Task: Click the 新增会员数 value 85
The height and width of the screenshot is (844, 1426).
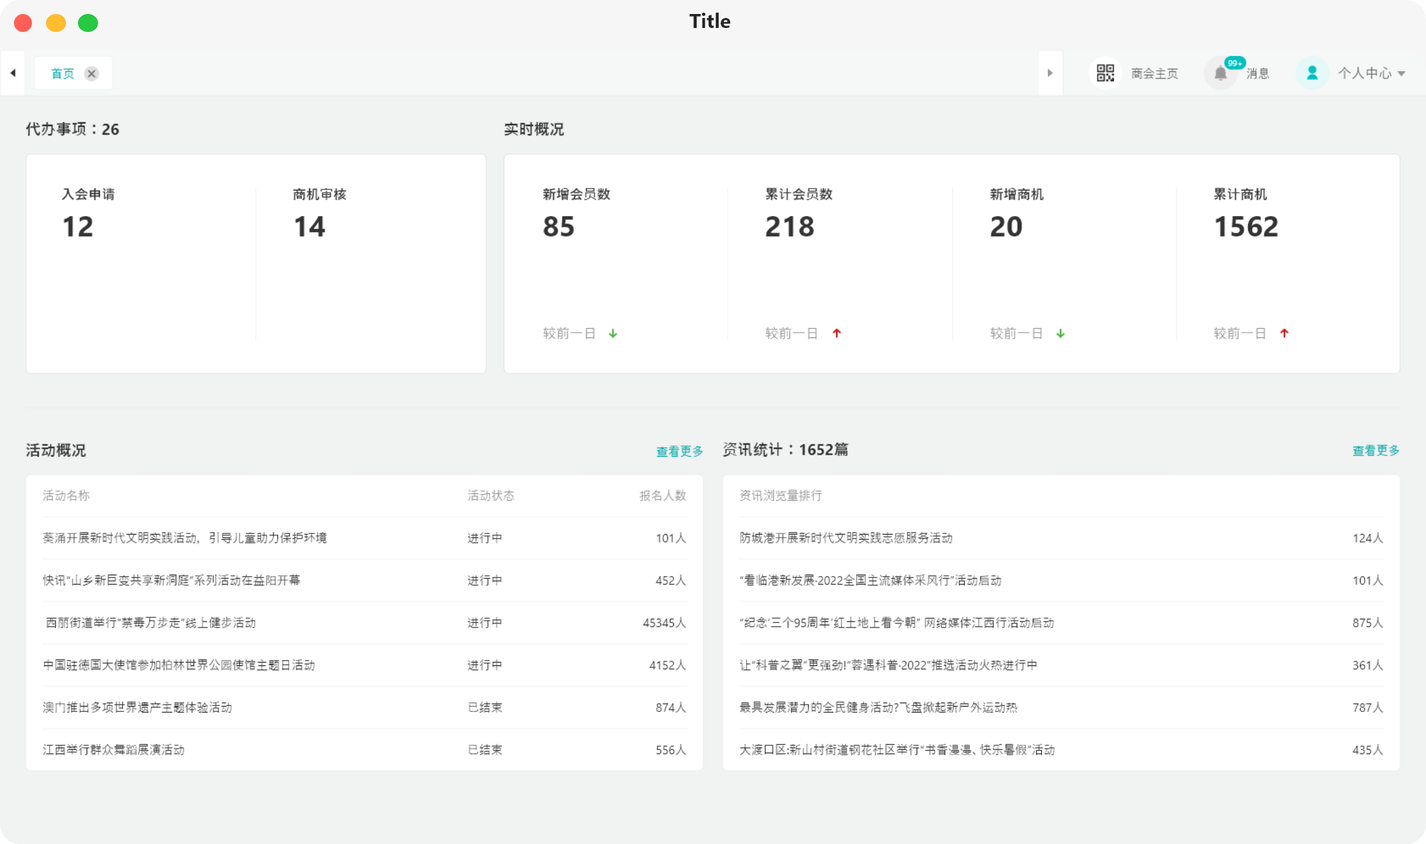Action: tap(559, 227)
